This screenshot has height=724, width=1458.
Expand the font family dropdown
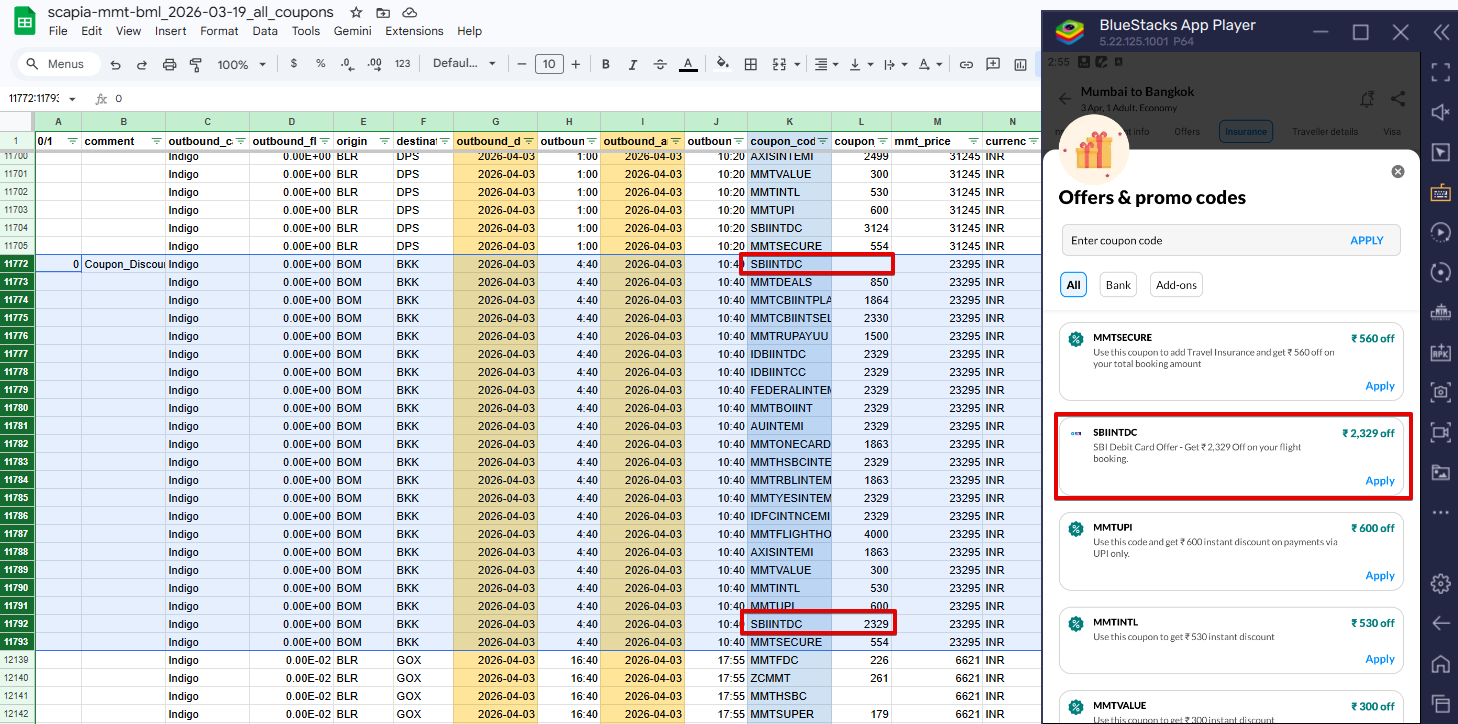(464, 64)
